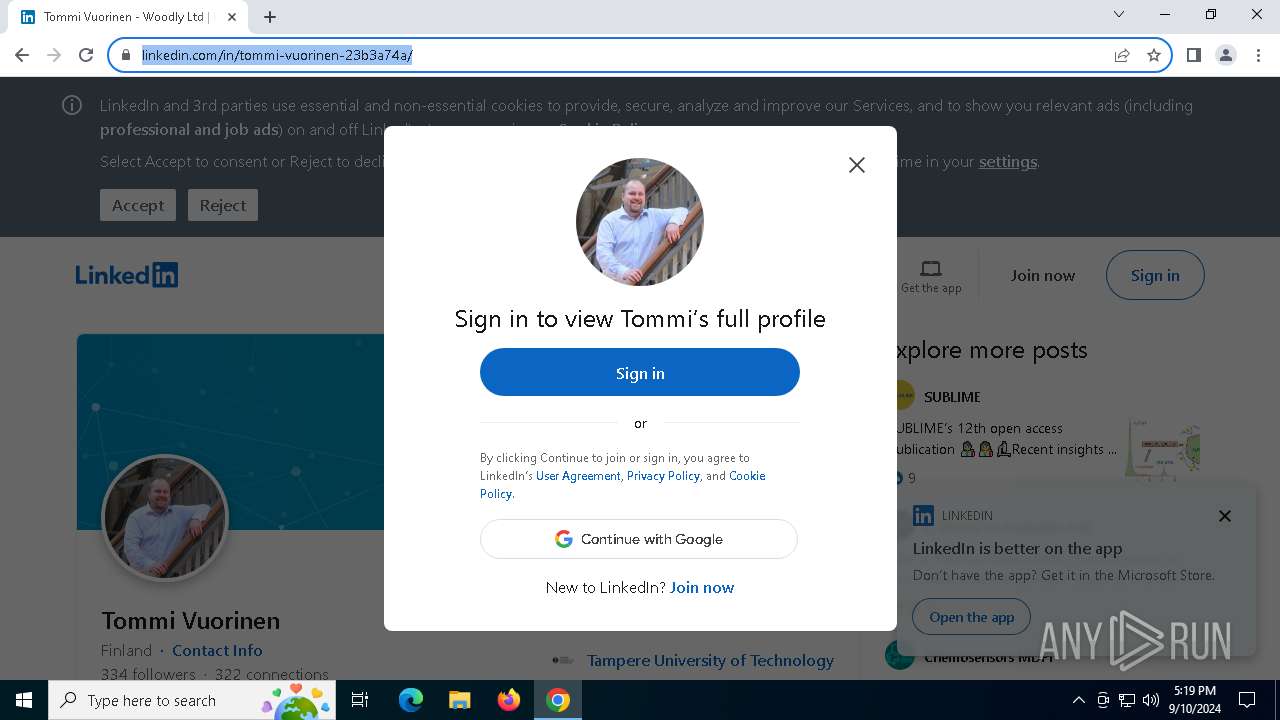The height and width of the screenshot is (720, 1280).
Task: Open the User Agreement link
Action: (578, 476)
